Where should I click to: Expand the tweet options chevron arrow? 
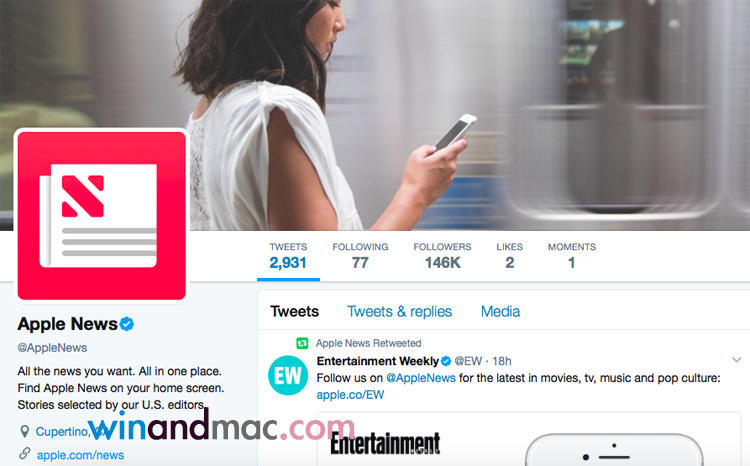click(x=737, y=359)
